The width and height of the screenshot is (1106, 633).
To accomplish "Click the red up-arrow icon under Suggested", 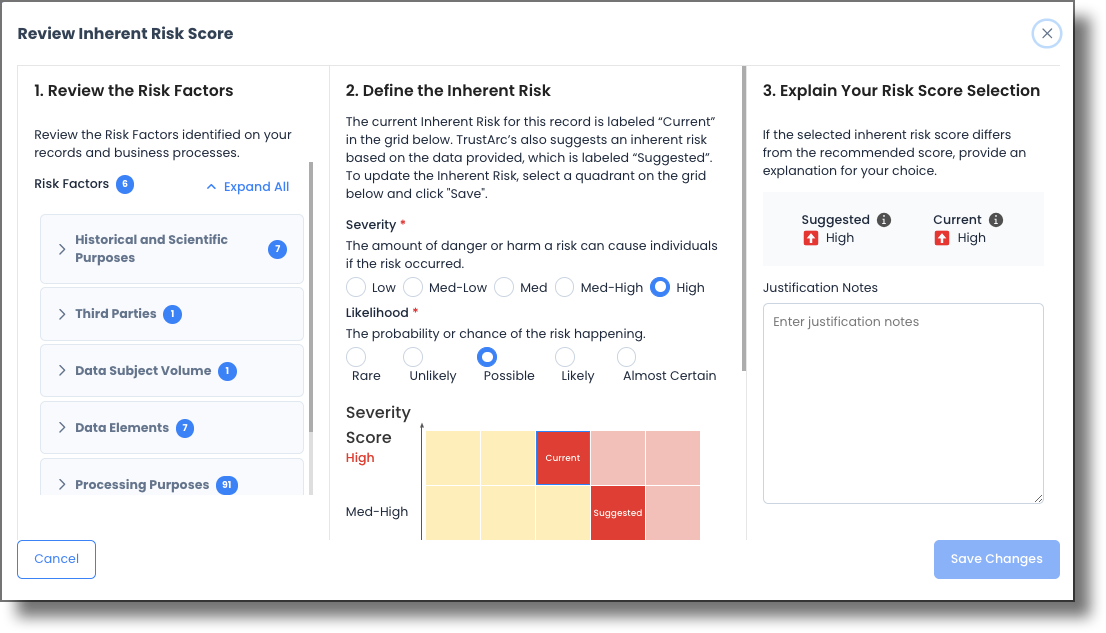I will [x=811, y=238].
